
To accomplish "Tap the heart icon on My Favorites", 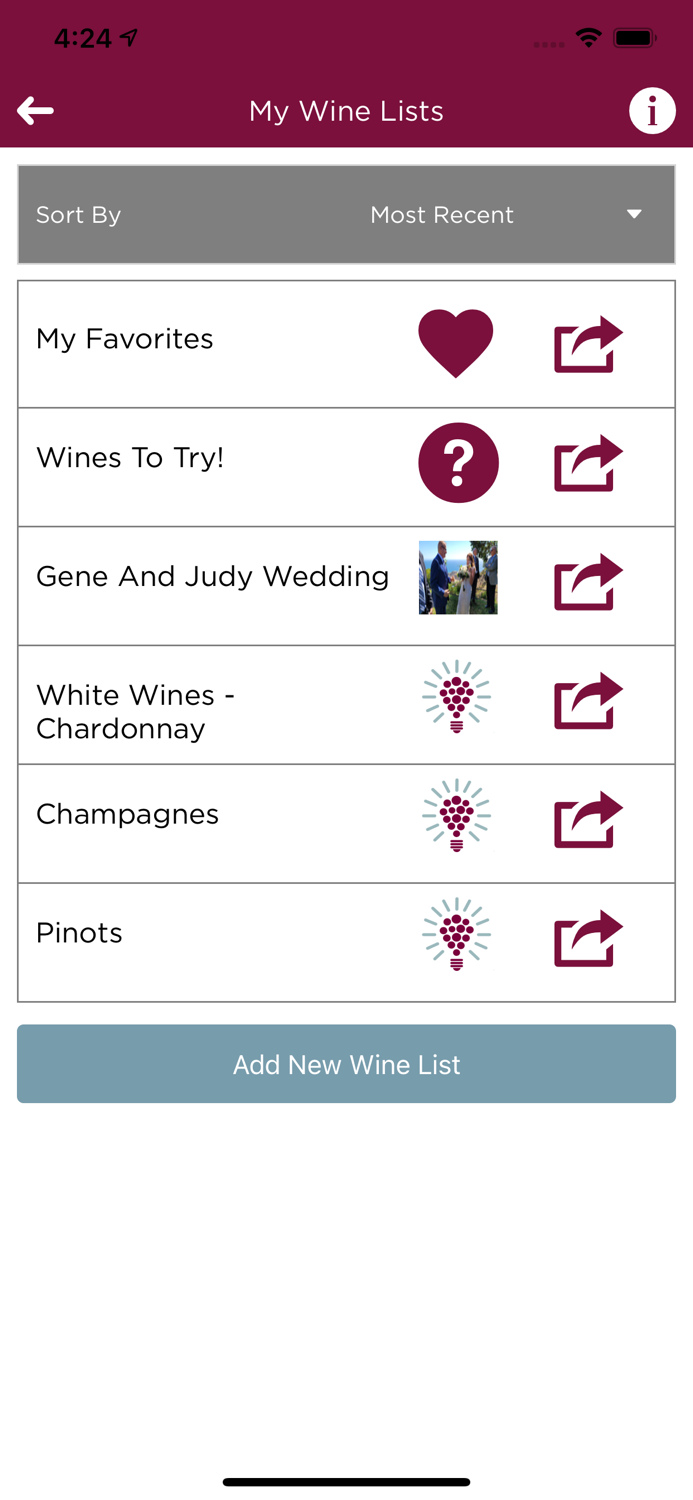I will tap(456, 342).
